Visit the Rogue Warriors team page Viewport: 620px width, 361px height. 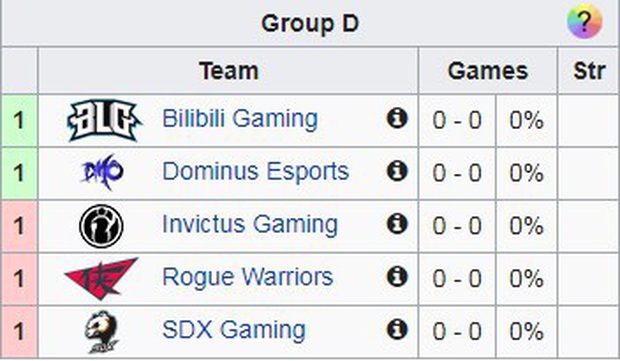pyautogui.click(x=248, y=277)
